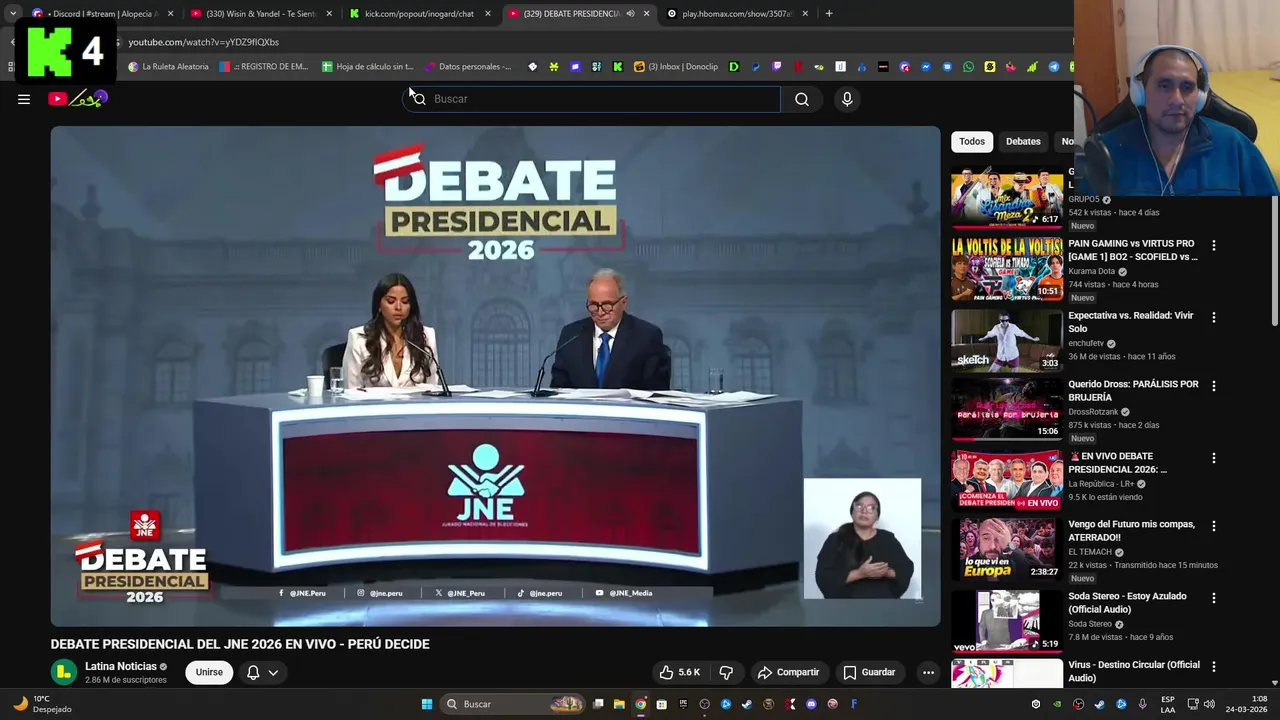Screen dimensions: 1280x720
Task: Click the related videos sidebar scrollbar
Action: point(1275,260)
